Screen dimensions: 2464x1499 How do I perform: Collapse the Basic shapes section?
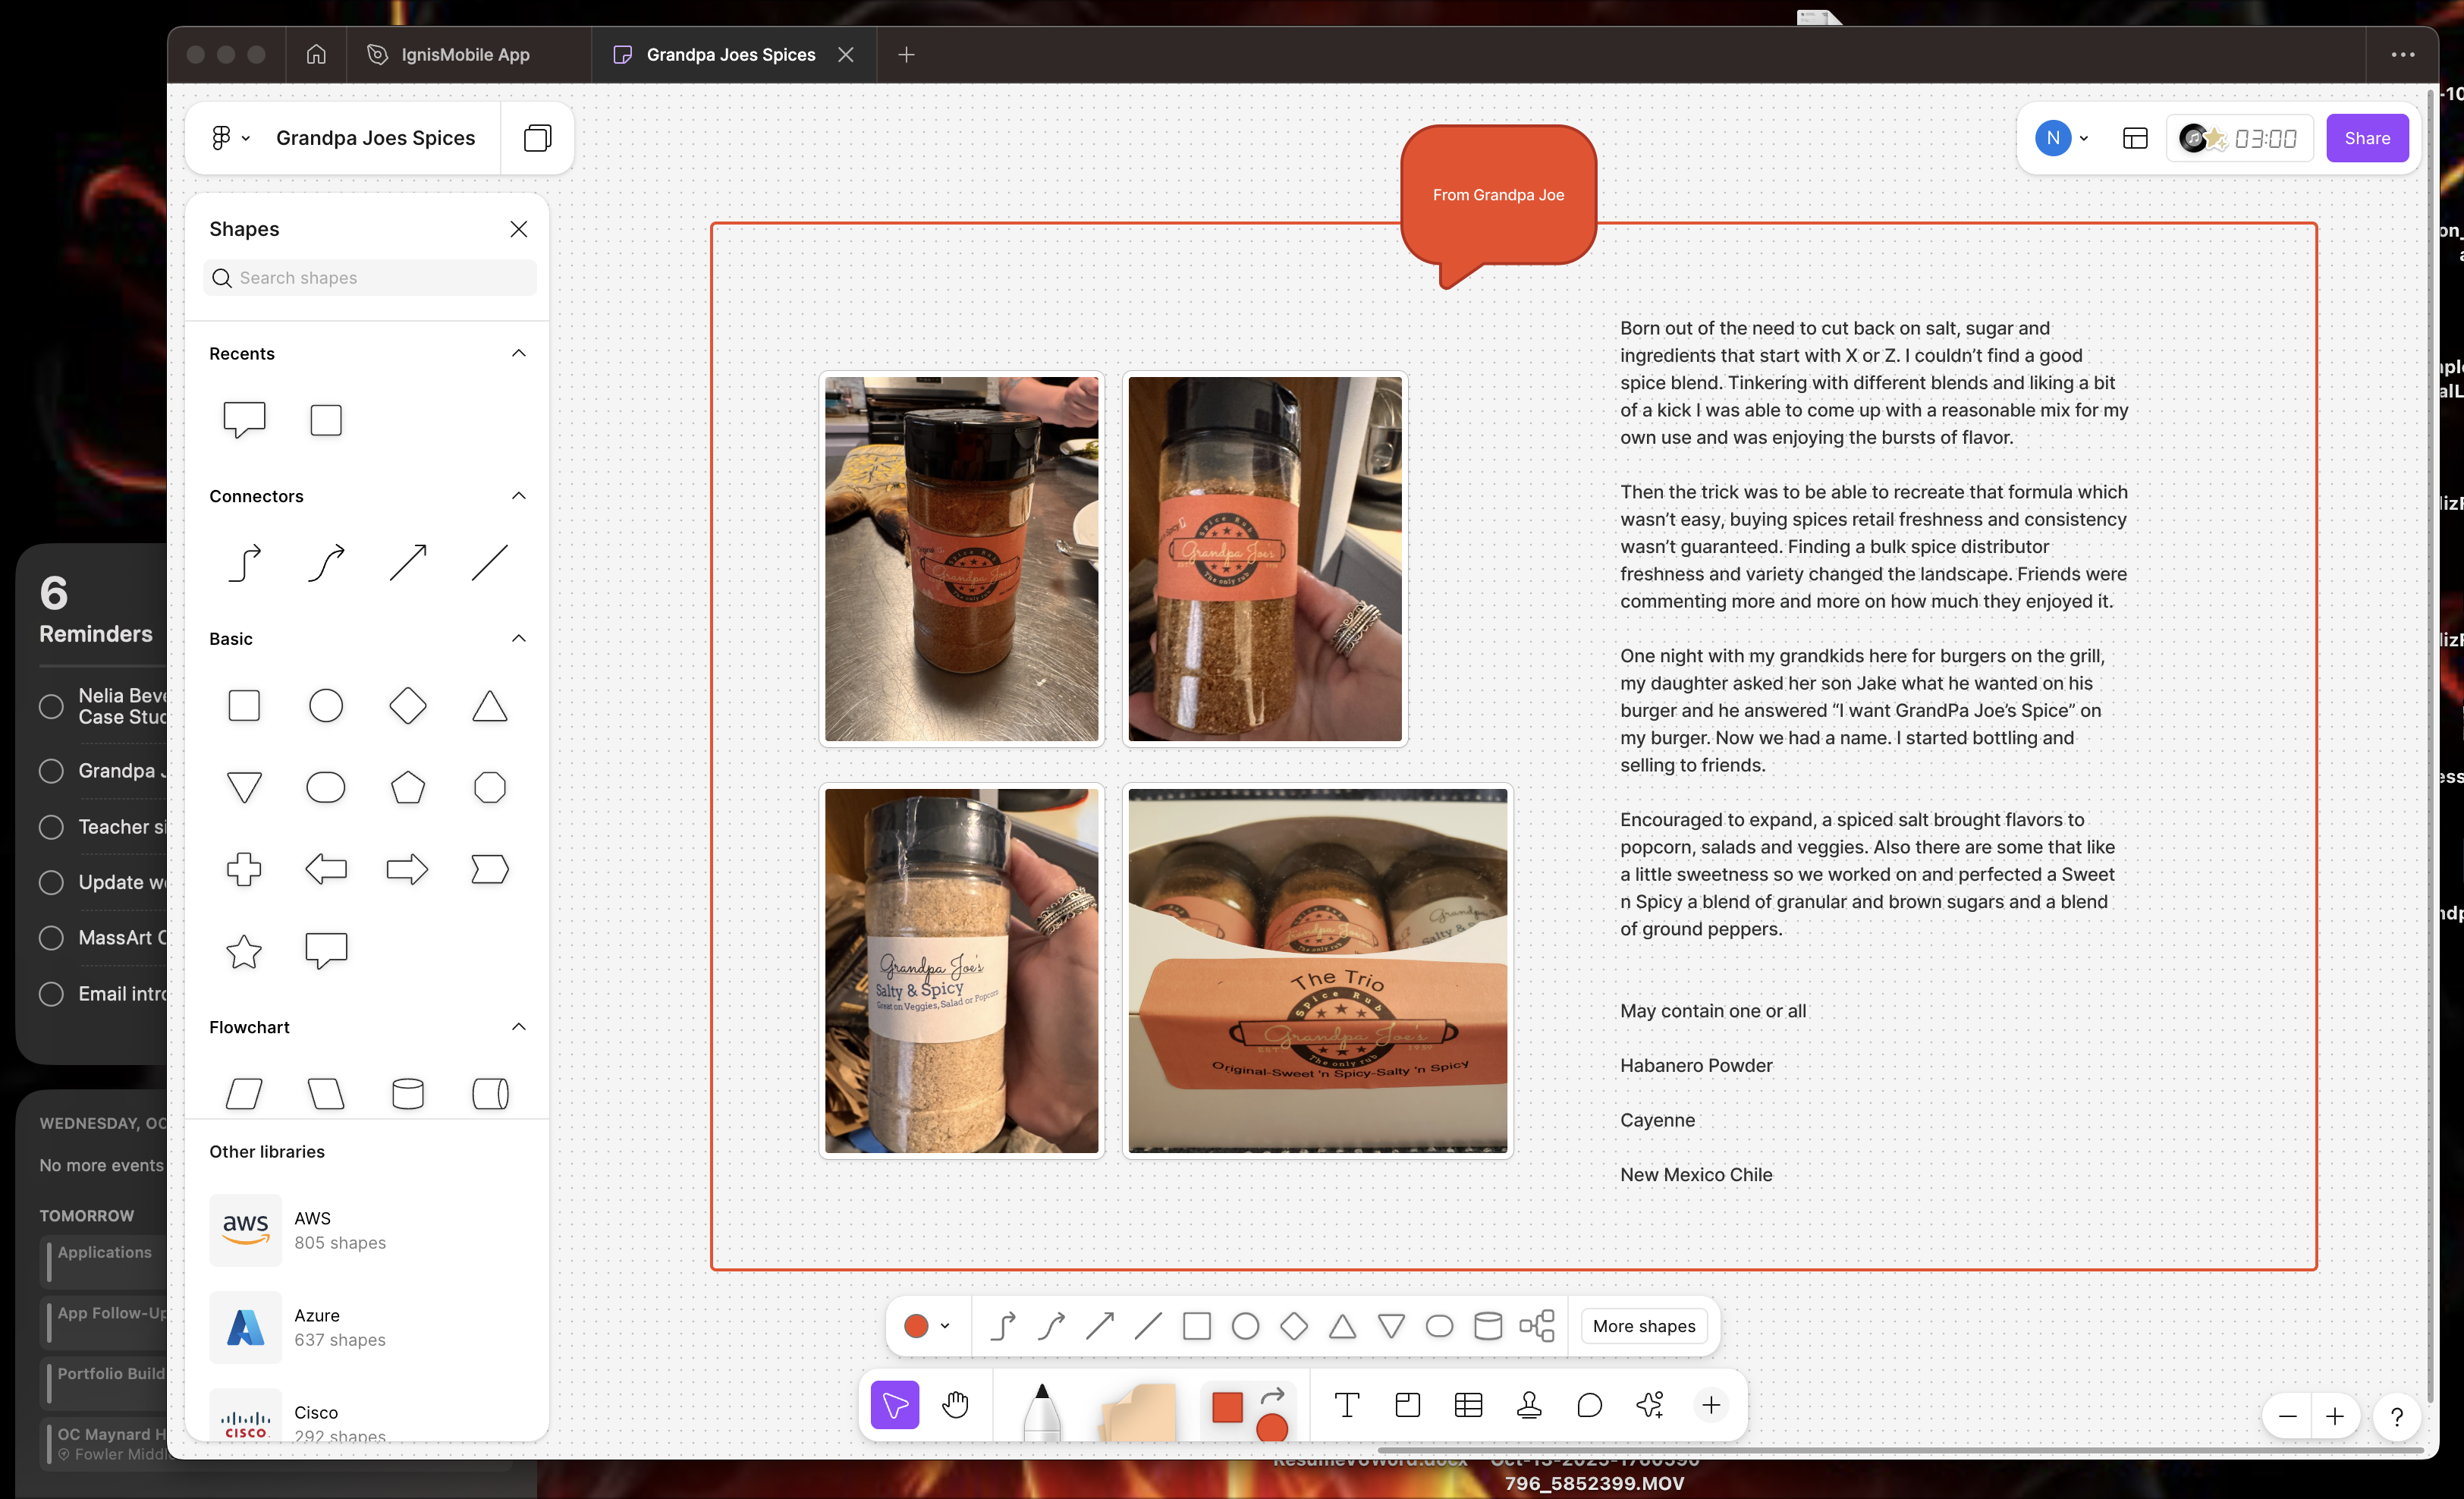(518, 639)
